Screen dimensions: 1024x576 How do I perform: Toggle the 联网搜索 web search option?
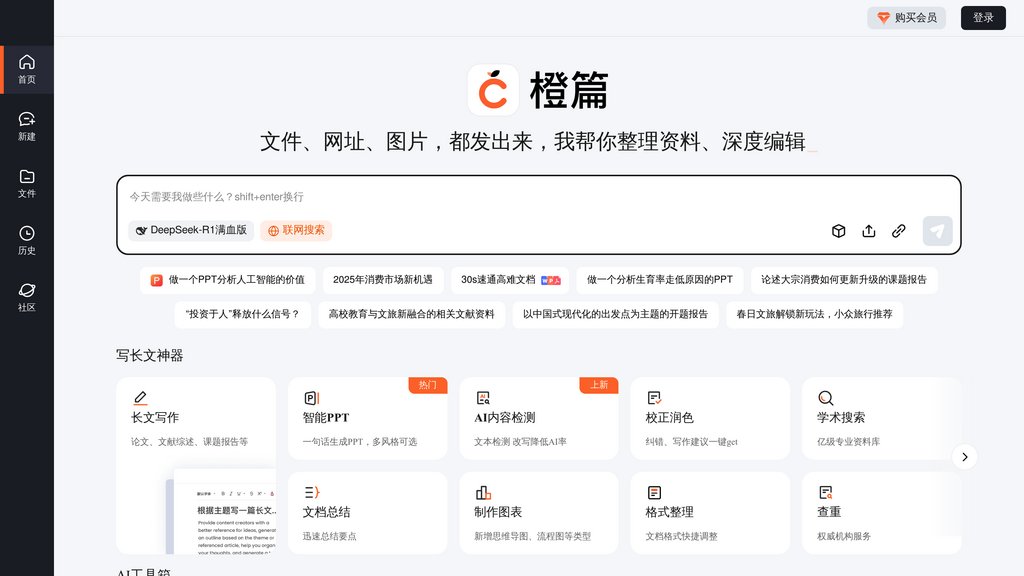coord(296,230)
